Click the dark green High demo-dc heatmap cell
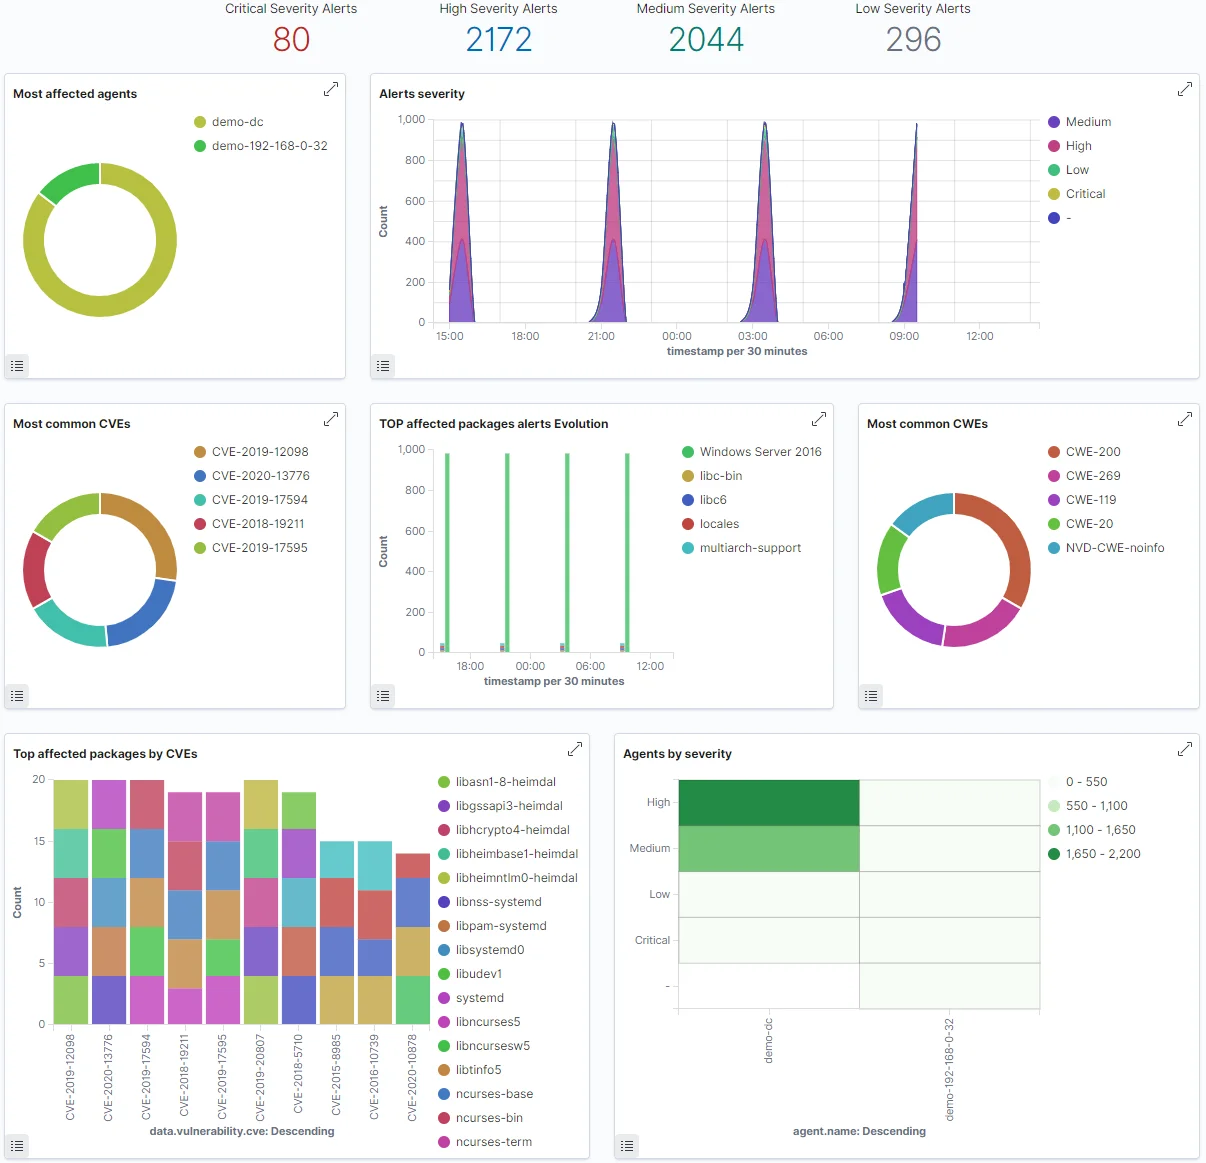Screen dimensions: 1206x1163 tap(768, 803)
